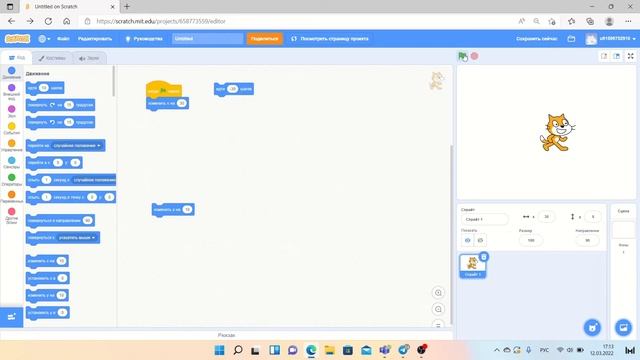Zoom out on the code workspace
This screenshot has width=640, height=360.
point(438,309)
